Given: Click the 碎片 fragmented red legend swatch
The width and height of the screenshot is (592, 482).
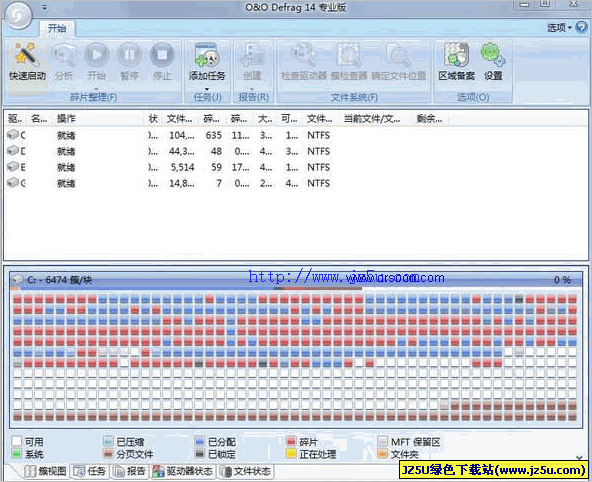Looking at the screenshot, I should click(291, 441).
